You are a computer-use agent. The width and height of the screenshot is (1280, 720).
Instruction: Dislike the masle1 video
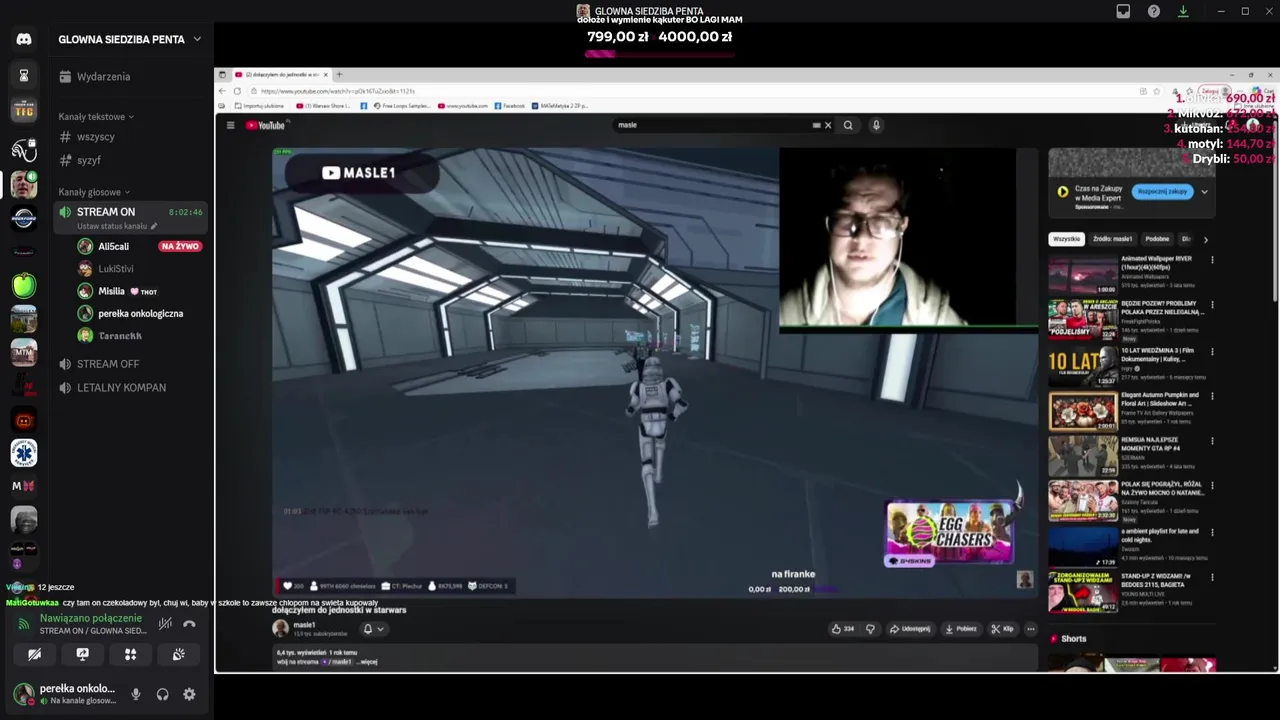click(x=870, y=629)
